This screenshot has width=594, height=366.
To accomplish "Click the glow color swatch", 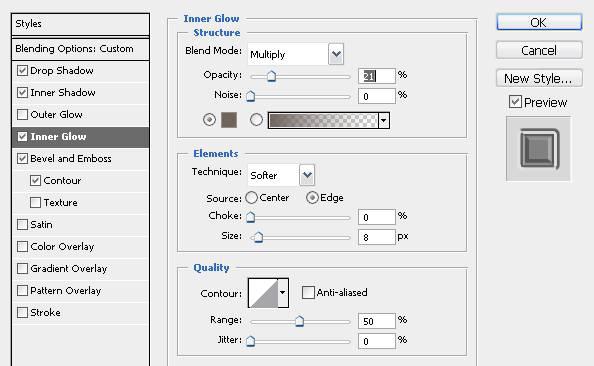I will click(x=229, y=120).
